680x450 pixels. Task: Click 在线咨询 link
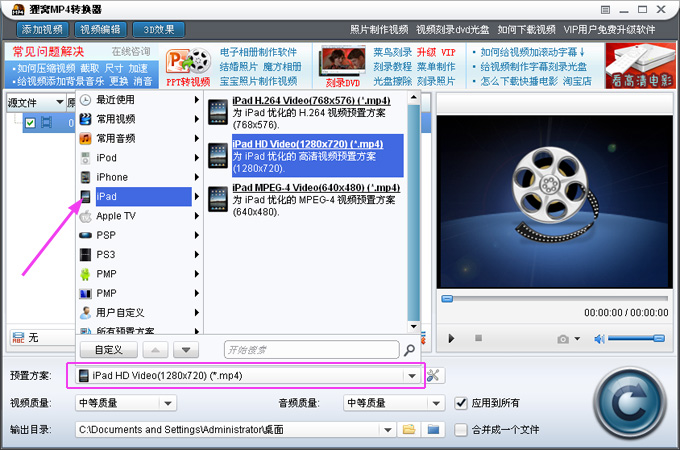[x=131, y=52]
